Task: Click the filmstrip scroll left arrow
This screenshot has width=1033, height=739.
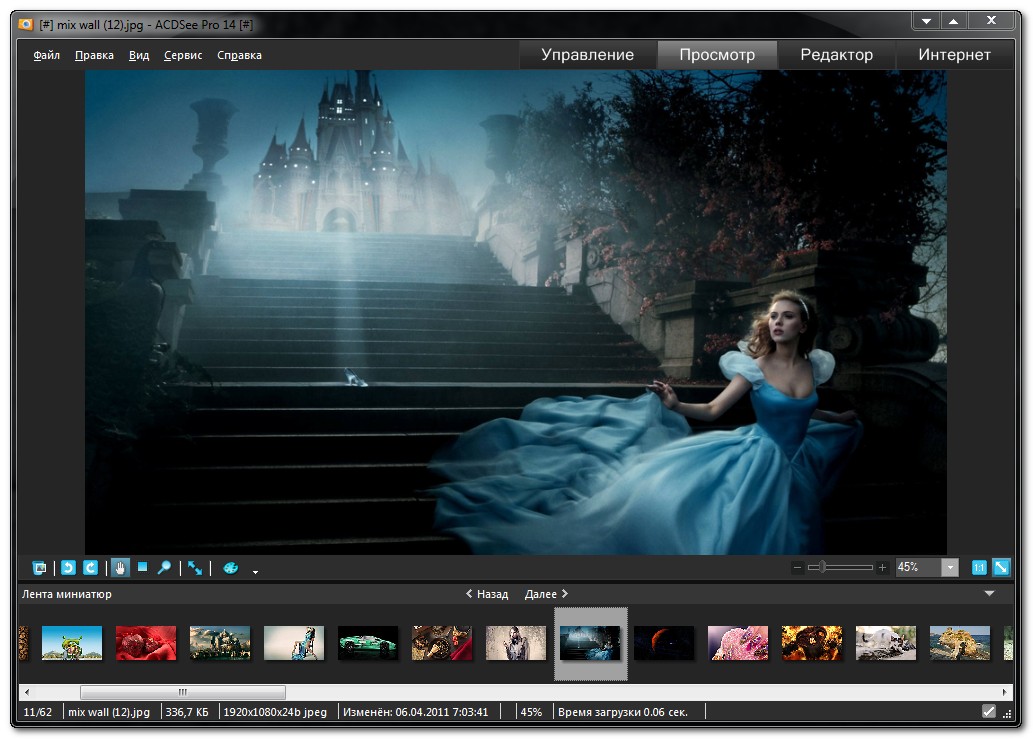Action: (x=26, y=692)
